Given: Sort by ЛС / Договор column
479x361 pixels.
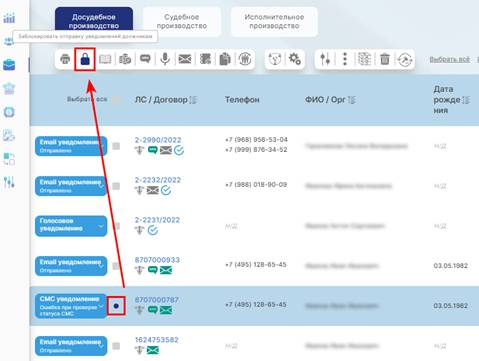Looking at the screenshot, I should 193,100.
